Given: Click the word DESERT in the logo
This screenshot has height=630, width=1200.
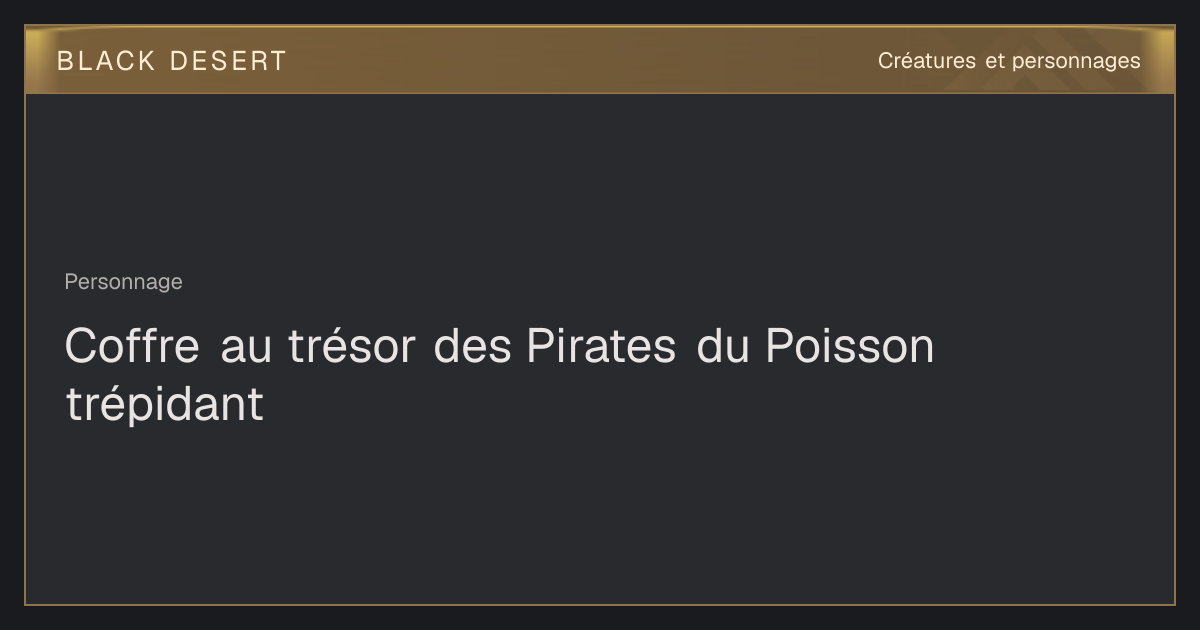Looking at the screenshot, I should (228, 61).
